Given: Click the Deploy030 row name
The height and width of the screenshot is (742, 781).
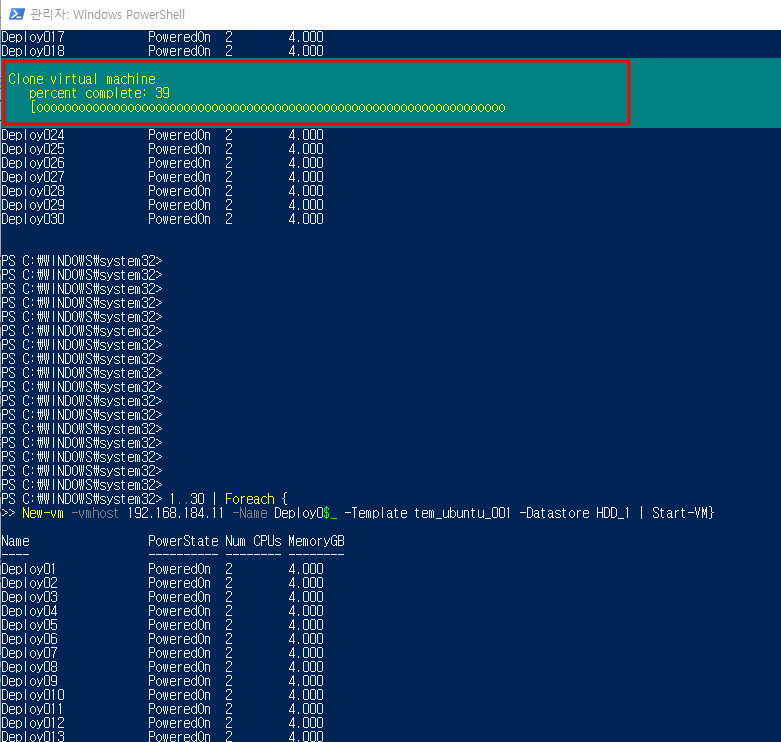Looking at the screenshot, I should pos(33,219).
